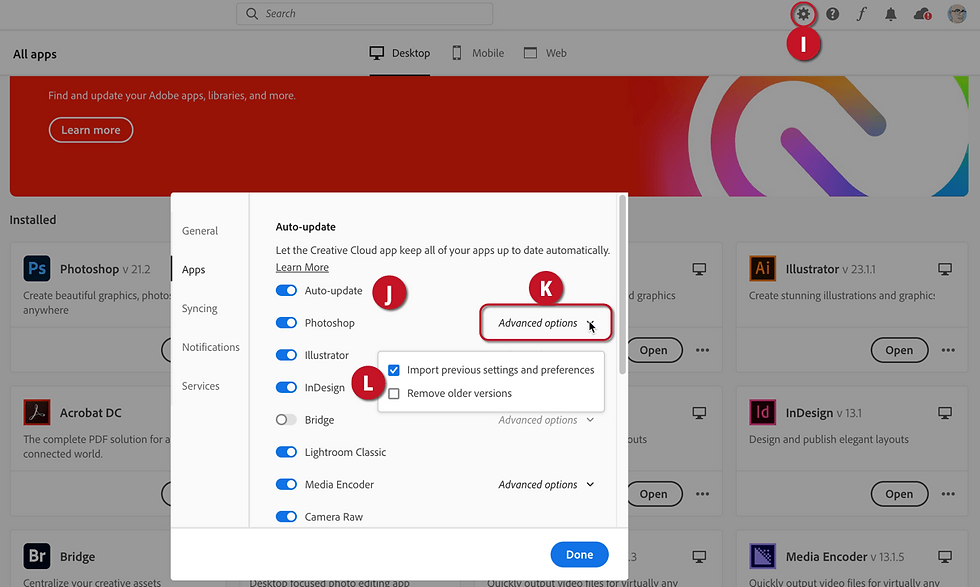The image size is (980, 587).
Task: Open Notifications preferences section
Action: [x=211, y=347]
